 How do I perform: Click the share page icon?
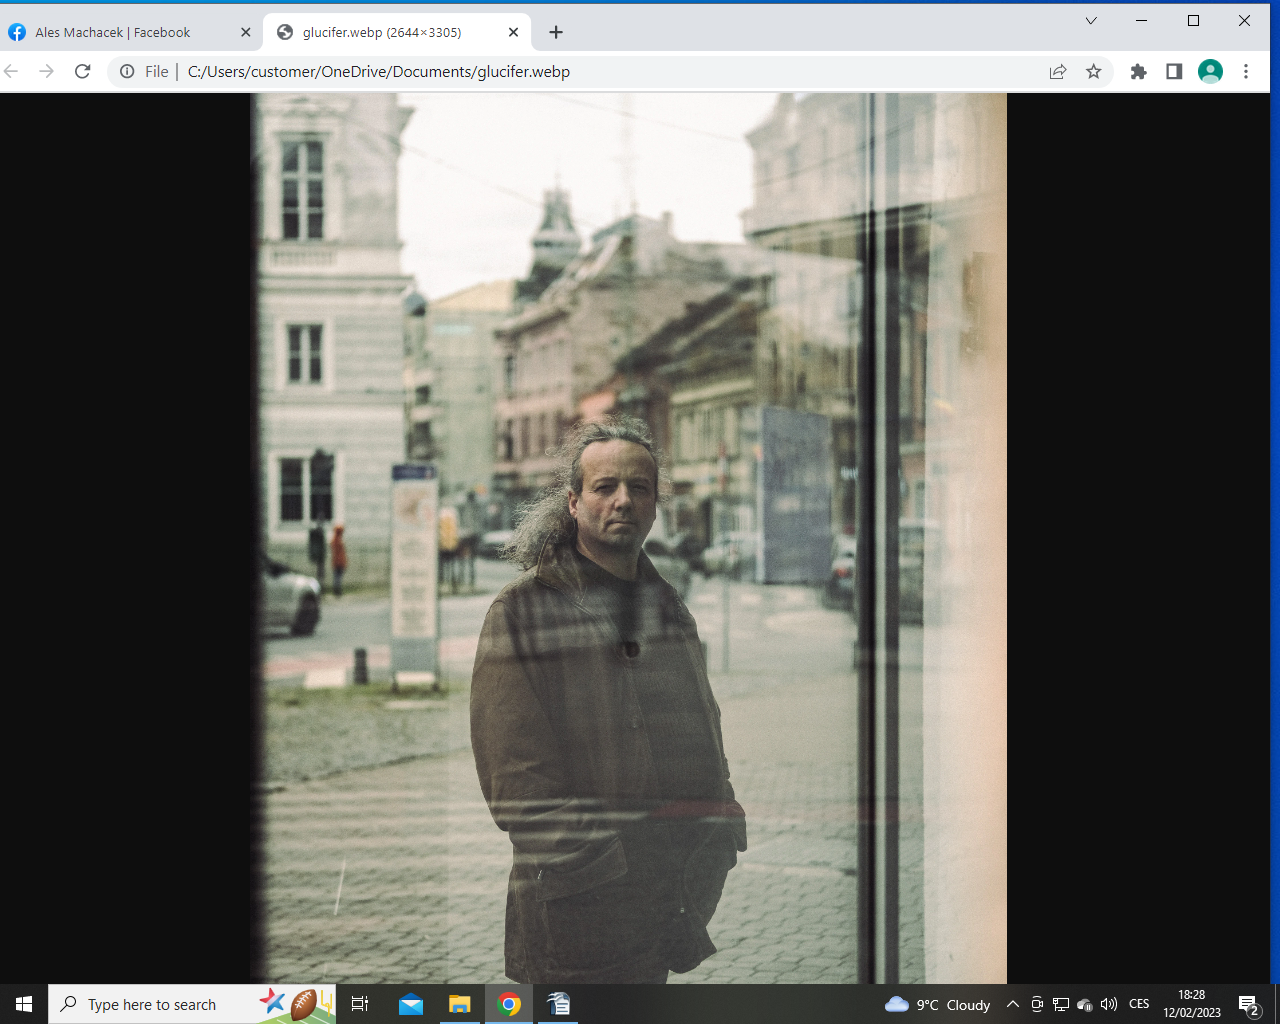point(1058,71)
